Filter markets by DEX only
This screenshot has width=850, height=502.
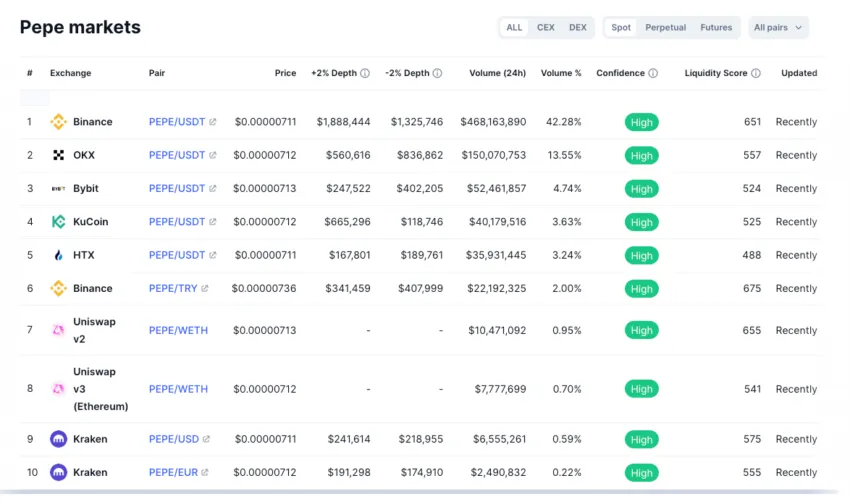point(578,28)
